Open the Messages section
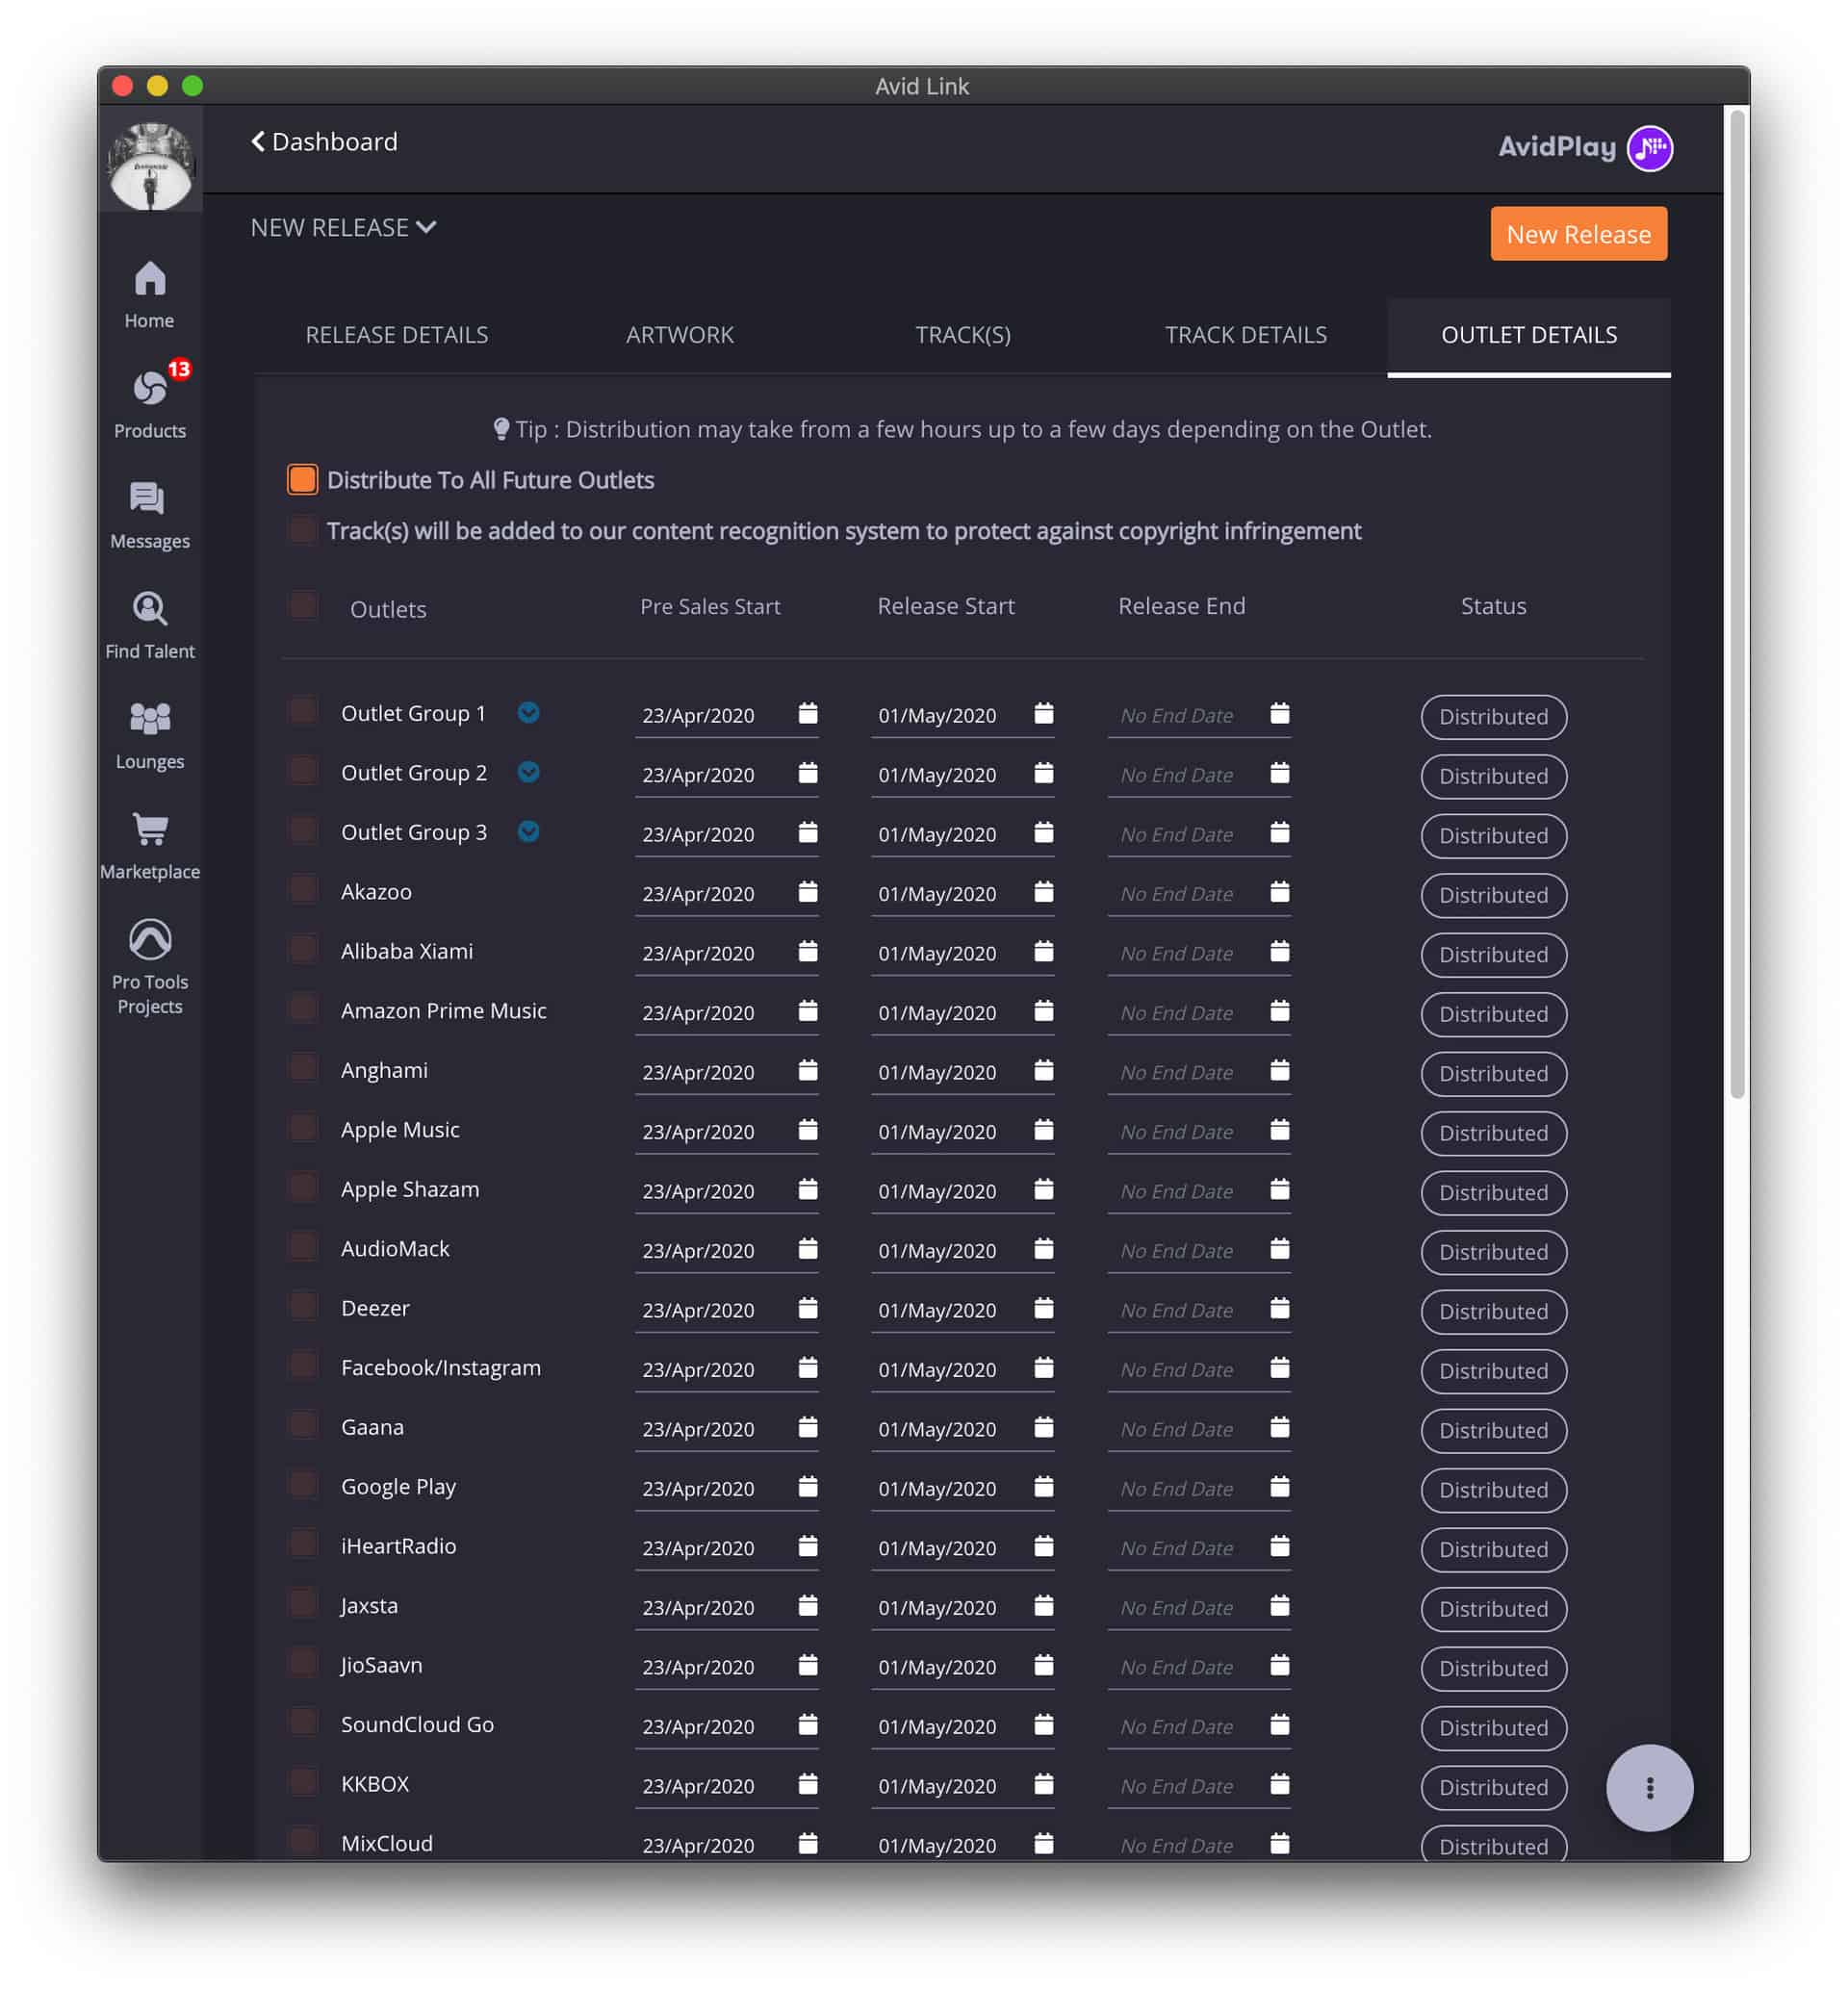 pyautogui.click(x=150, y=515)
